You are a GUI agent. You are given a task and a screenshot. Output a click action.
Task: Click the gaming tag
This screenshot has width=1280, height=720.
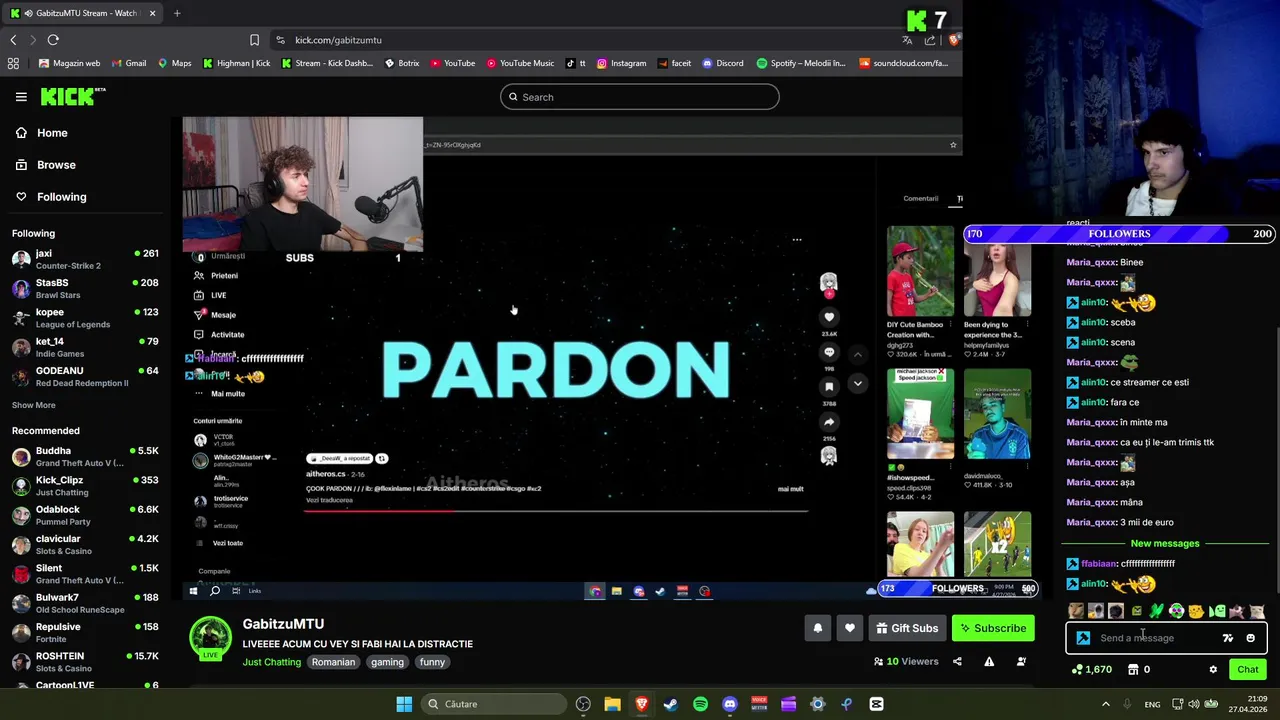tap(387, 662)
